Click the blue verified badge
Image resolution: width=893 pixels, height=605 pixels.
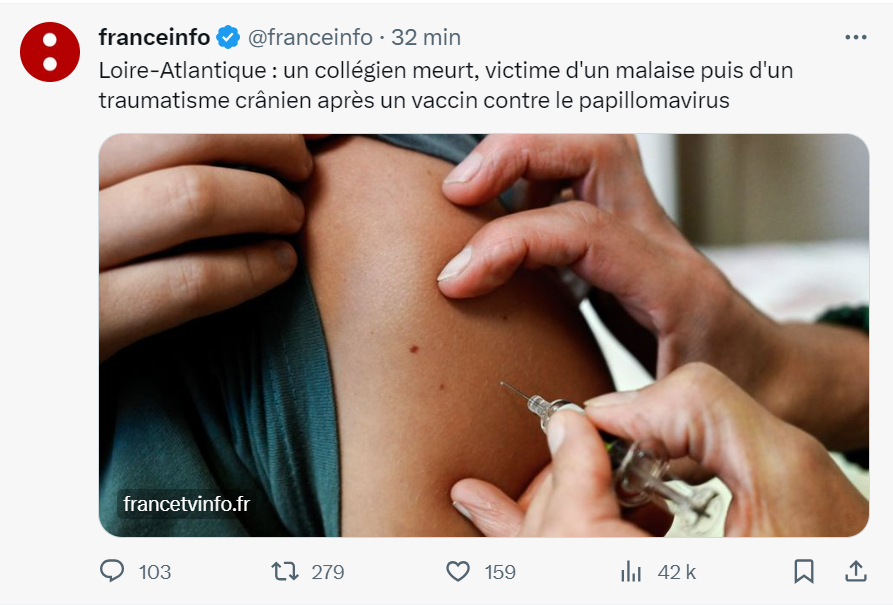click(x=228, y=38)
